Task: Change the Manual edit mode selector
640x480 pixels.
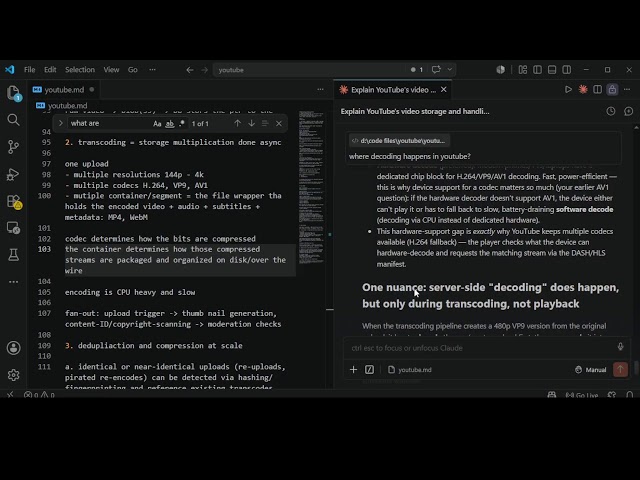Action: pyautogui.click(x=590, y=370)
